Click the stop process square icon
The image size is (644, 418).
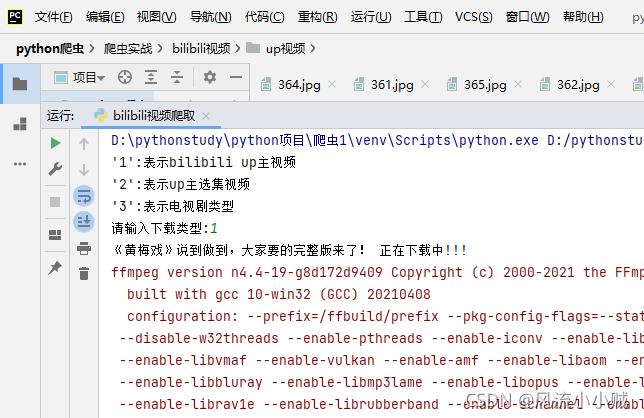point(55,202)
